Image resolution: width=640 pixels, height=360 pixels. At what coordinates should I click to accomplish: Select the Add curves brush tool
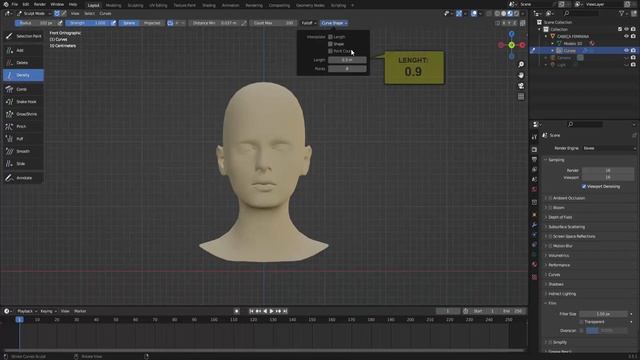click(x=23, y=50)
